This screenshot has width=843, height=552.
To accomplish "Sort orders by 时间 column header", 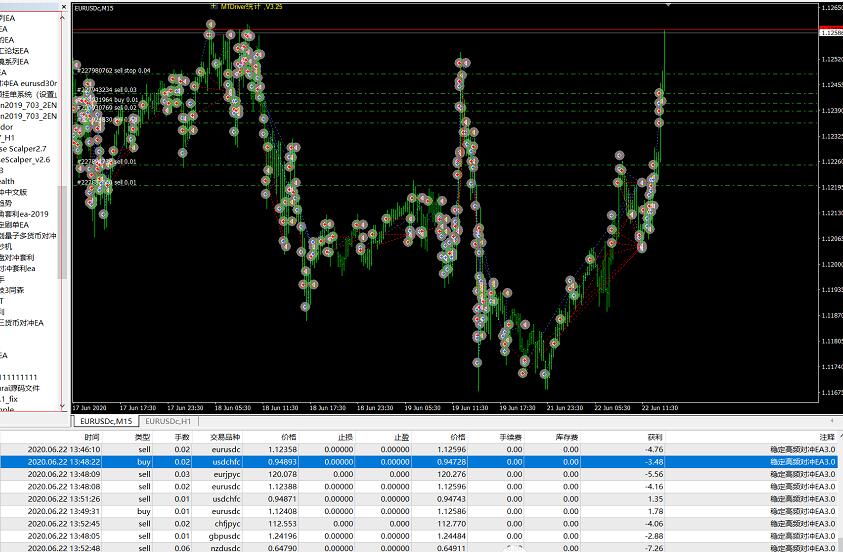I will tap(92, 438).
